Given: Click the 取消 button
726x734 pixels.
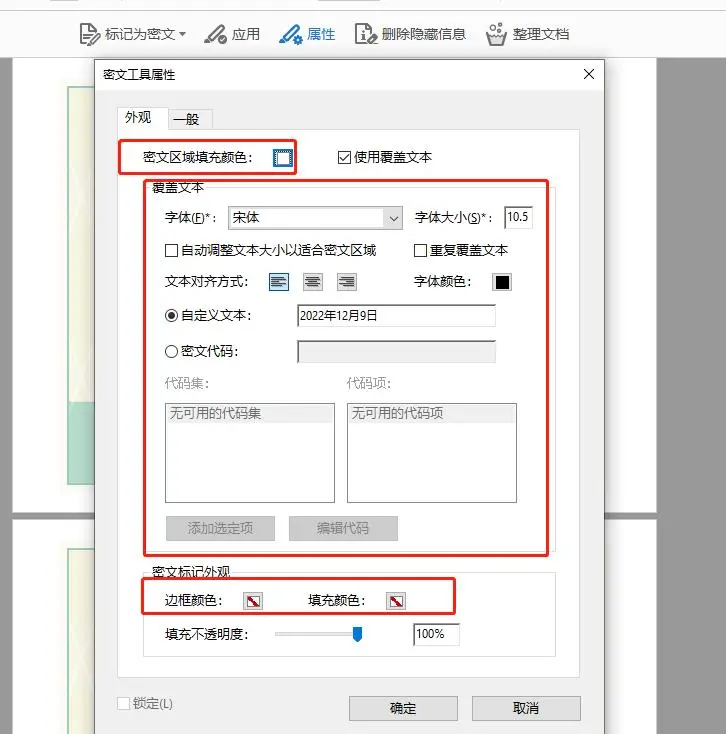Looking at the screenshot, I should pos(526,708).
